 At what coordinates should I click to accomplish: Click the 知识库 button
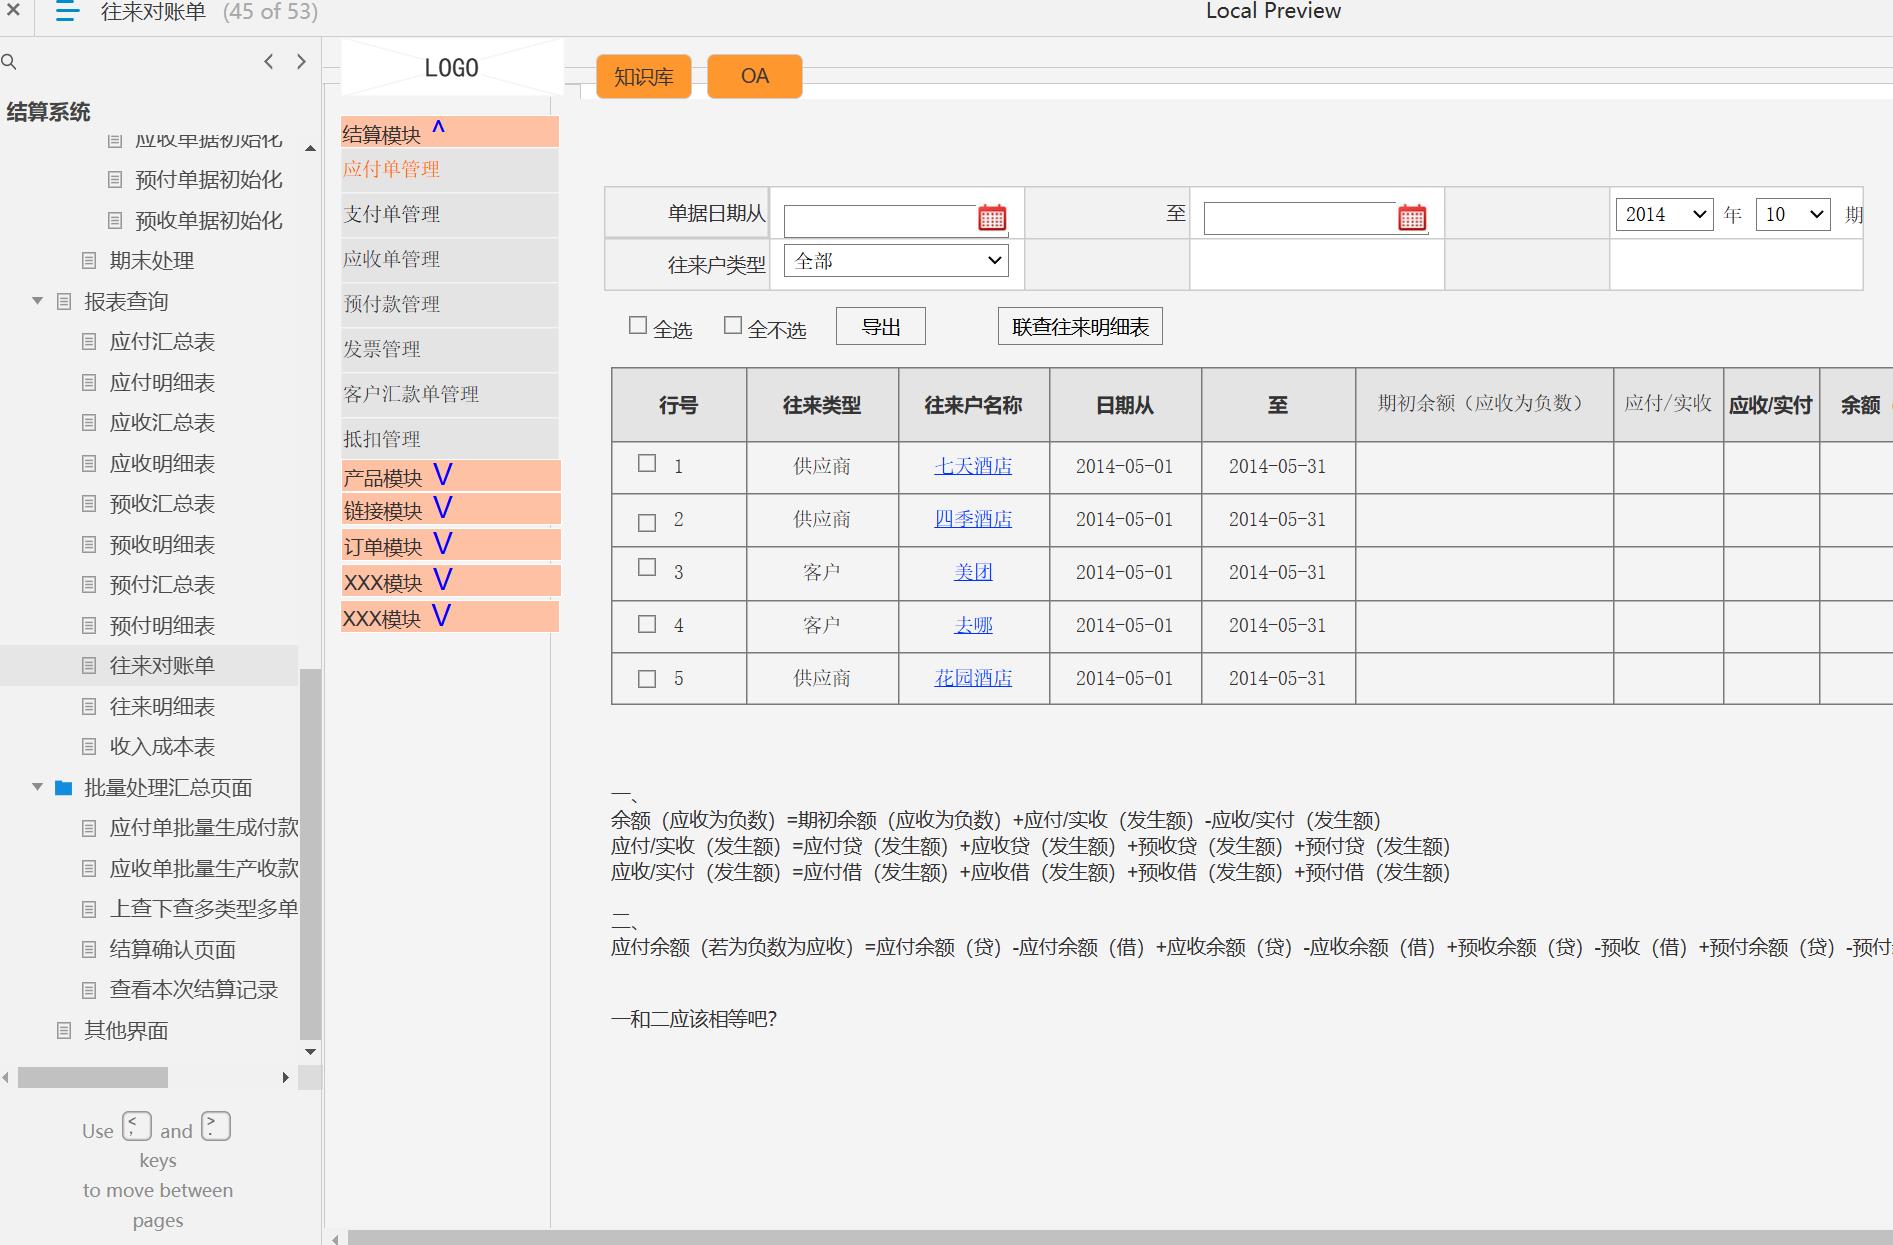click(644, 77)
